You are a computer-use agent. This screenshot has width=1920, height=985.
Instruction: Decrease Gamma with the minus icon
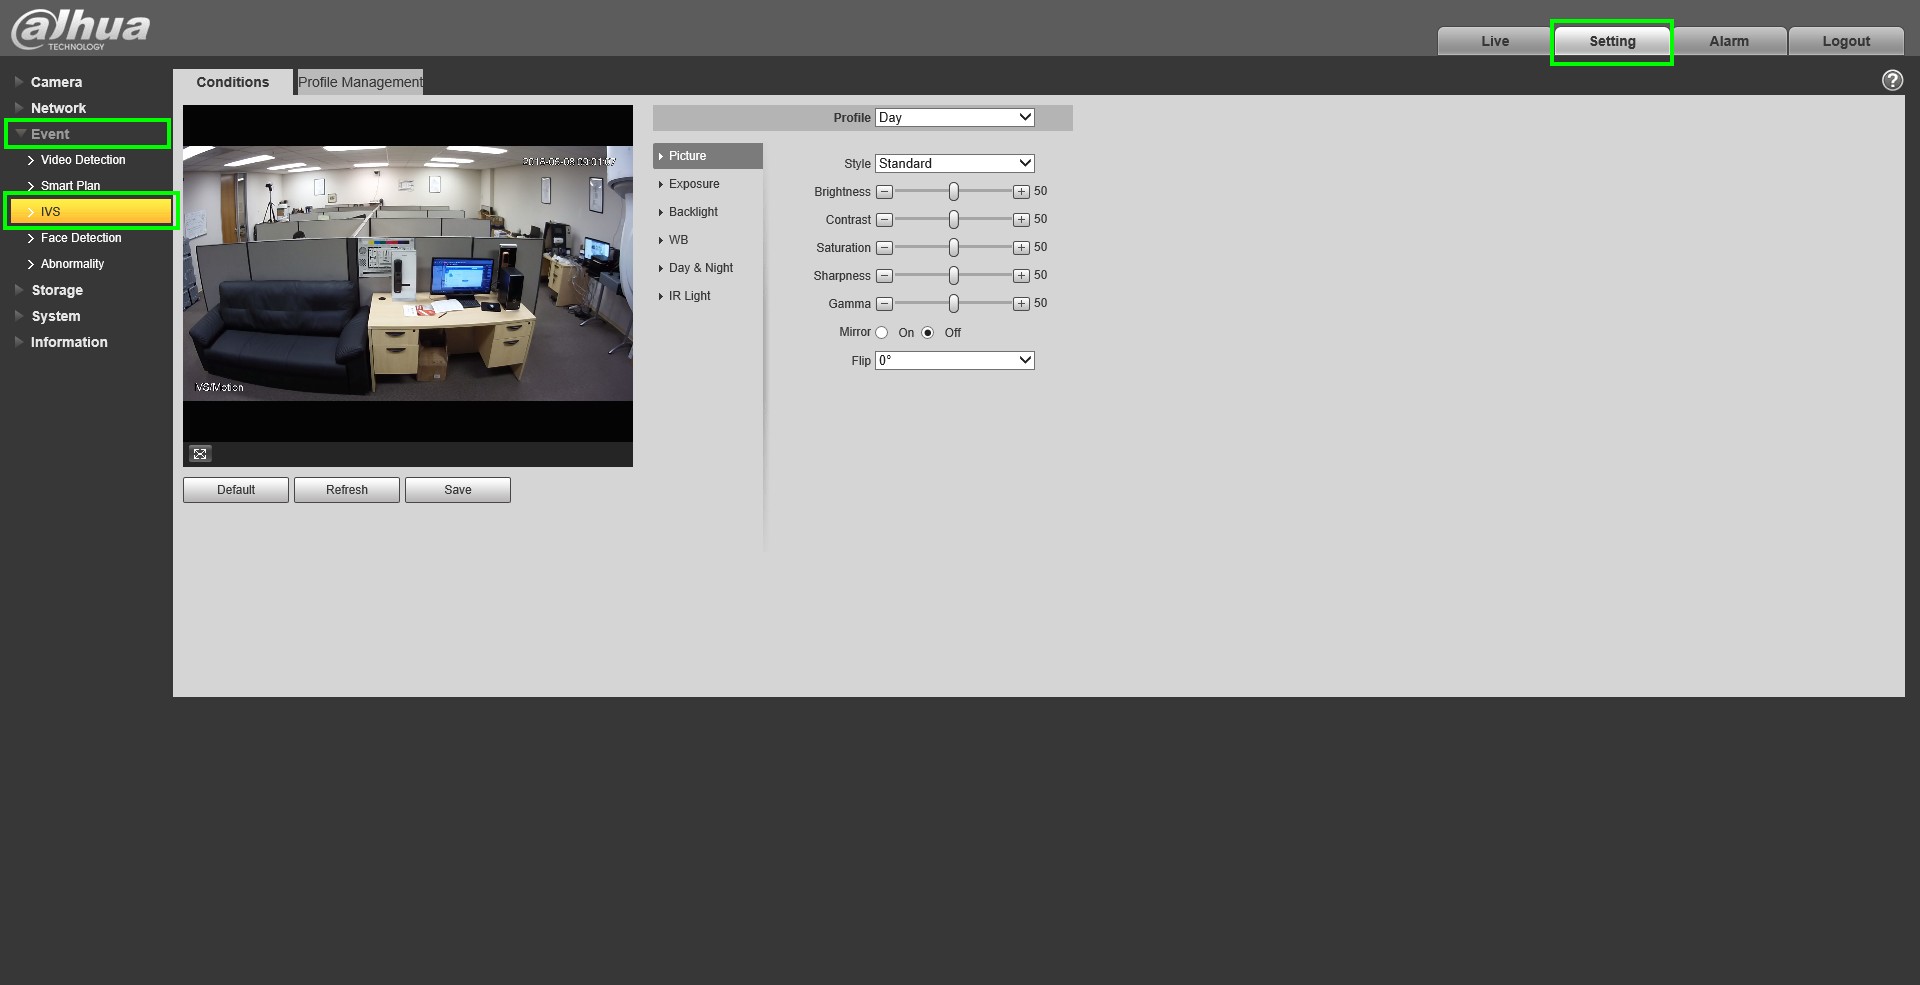click(x=884, y=304)
